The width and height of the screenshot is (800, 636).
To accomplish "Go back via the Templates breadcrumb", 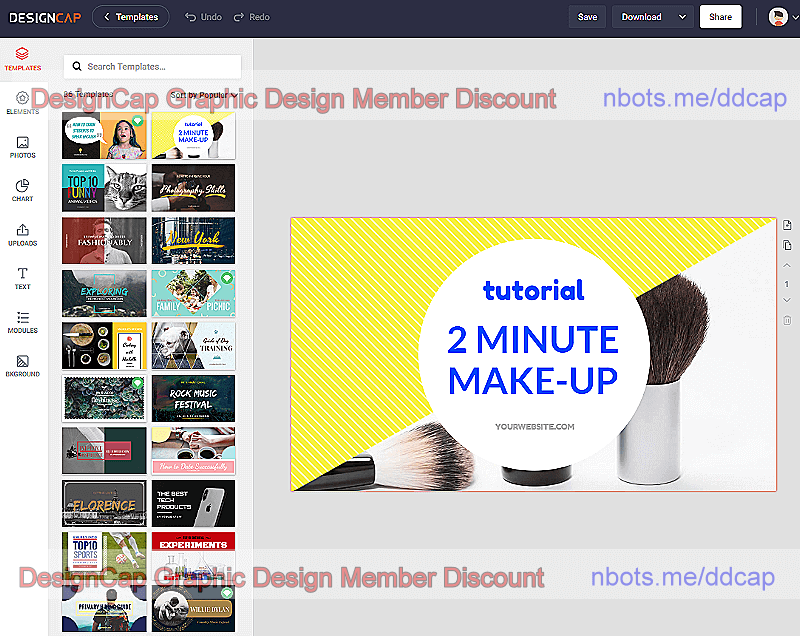I will pos(130,16).
